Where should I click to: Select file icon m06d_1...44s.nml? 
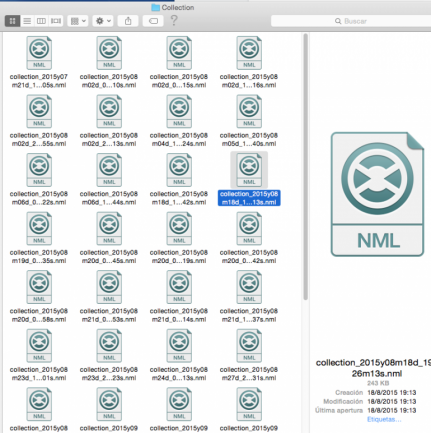coord(109,170)
